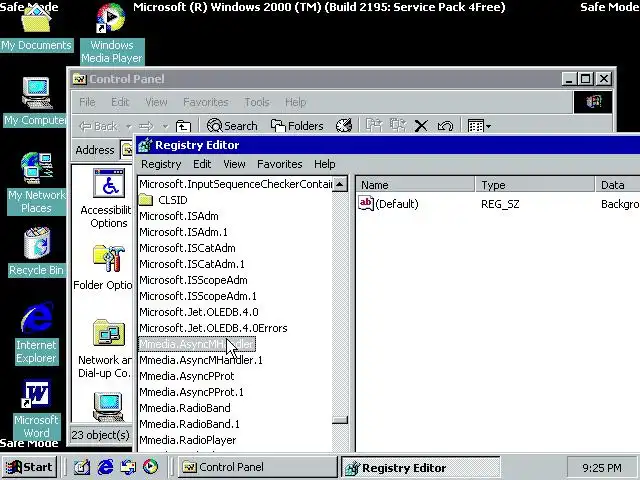Open the Favorites menu in Registry Editor
This screenshot has height=480, width=640.
point(280,164)
